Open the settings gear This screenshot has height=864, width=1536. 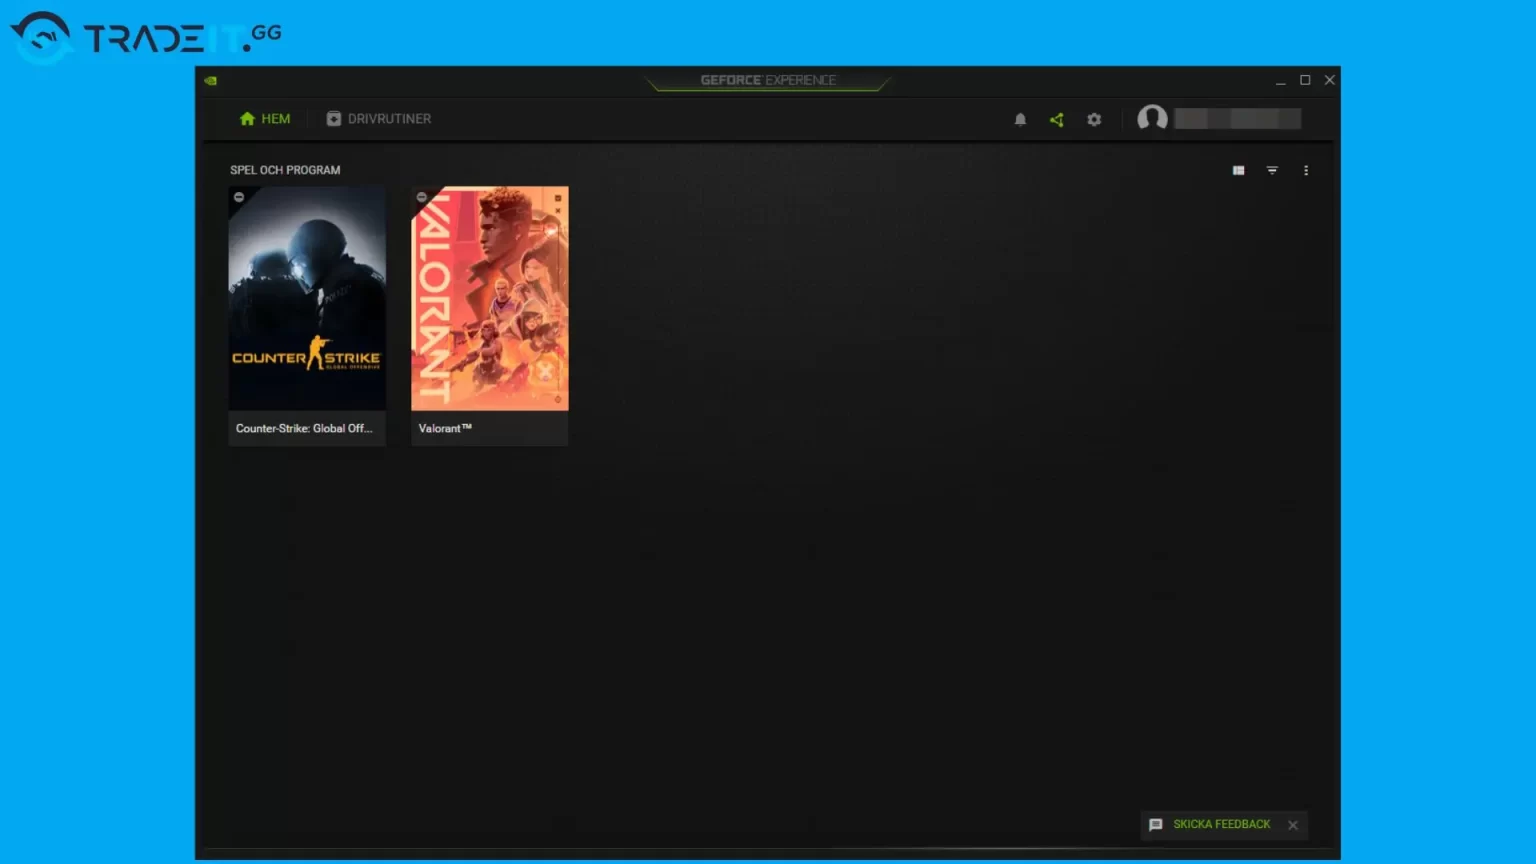tap(1094, 120)
